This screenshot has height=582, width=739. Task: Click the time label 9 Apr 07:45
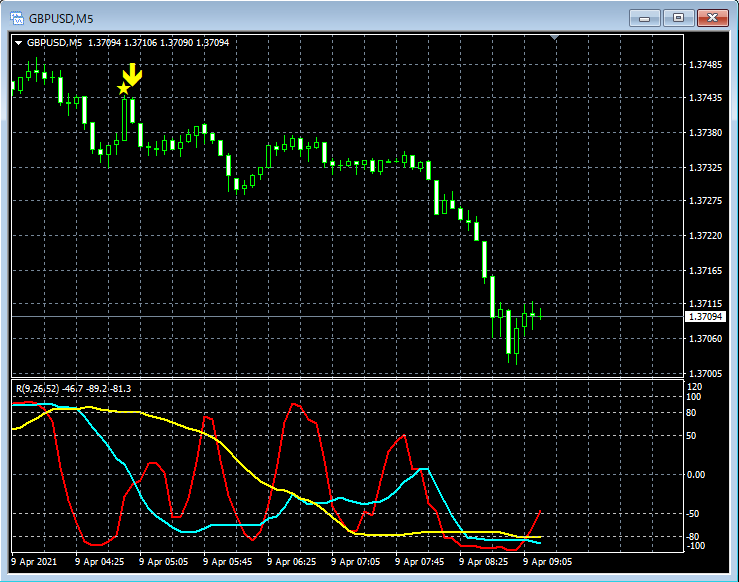pos(419,562)
